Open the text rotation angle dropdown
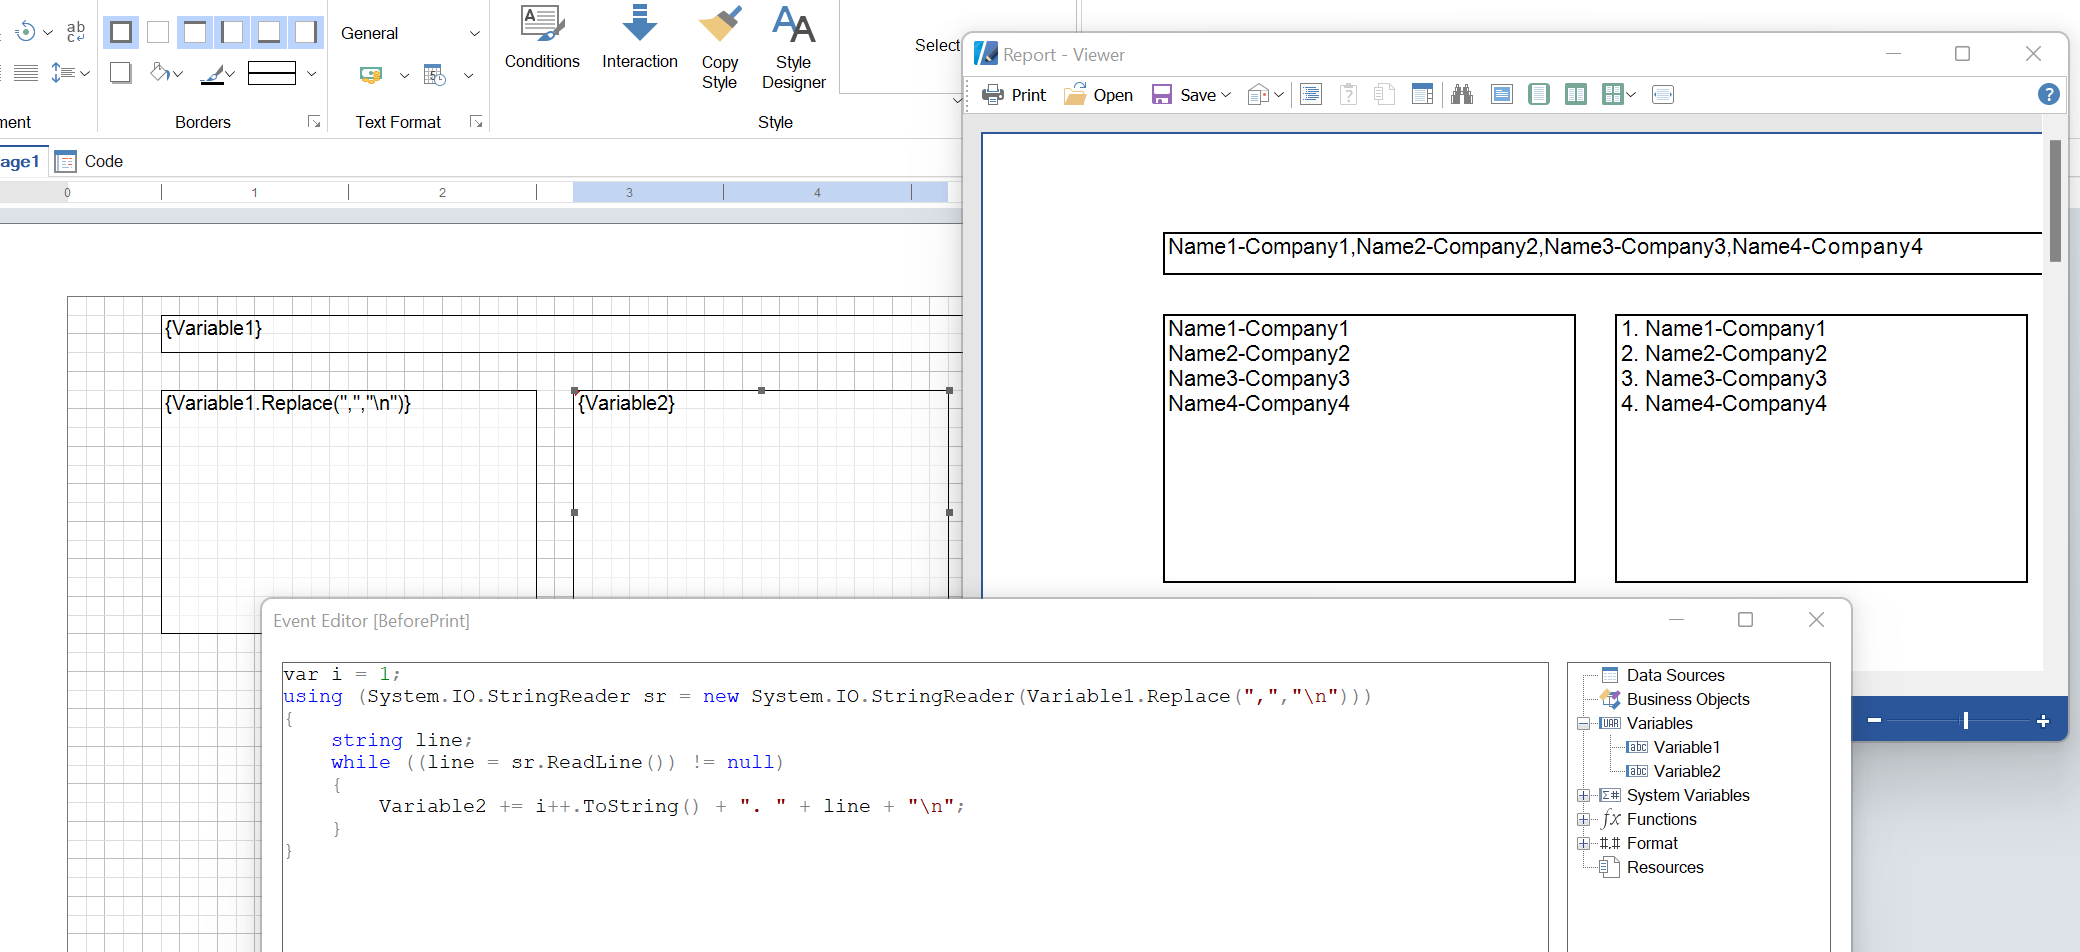The width and height of the screenshot is (2080, 952). click(47, 32)
